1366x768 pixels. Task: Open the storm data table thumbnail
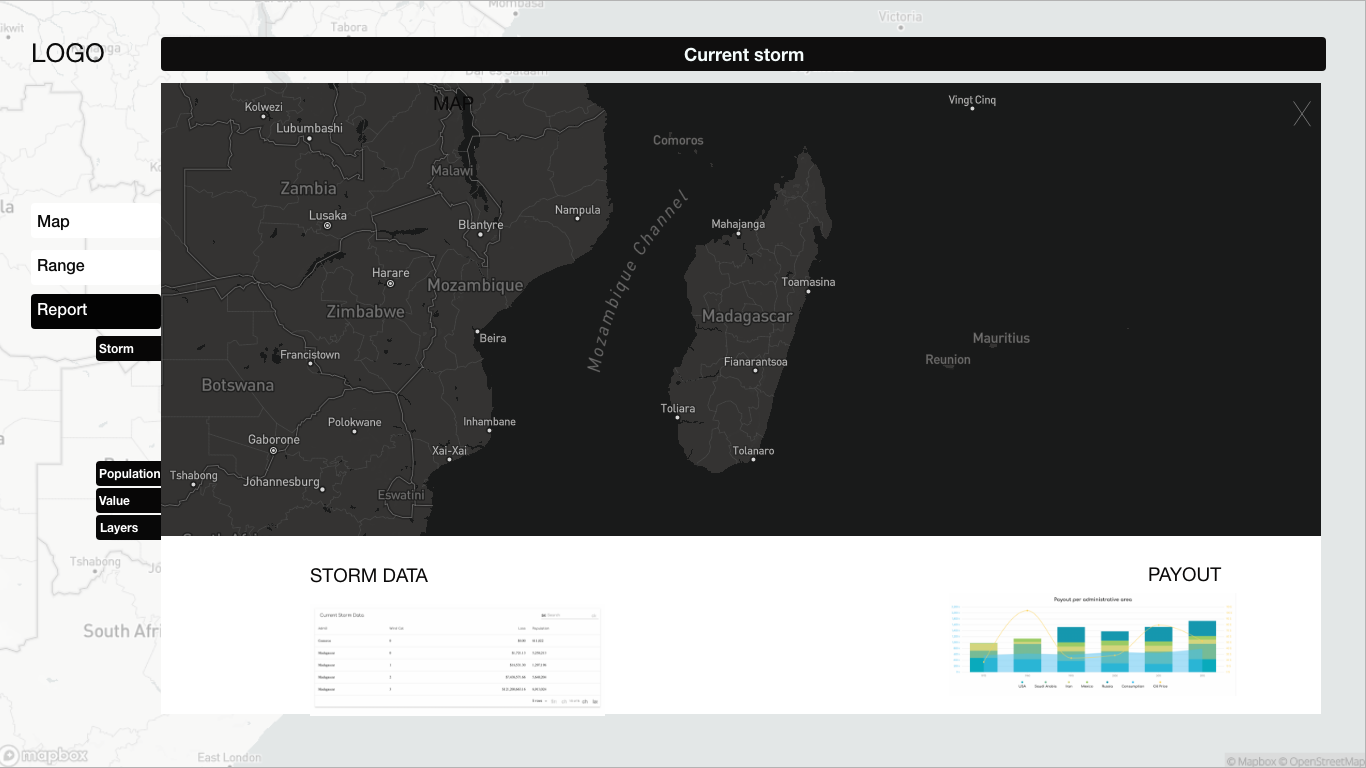click(457, 659)
